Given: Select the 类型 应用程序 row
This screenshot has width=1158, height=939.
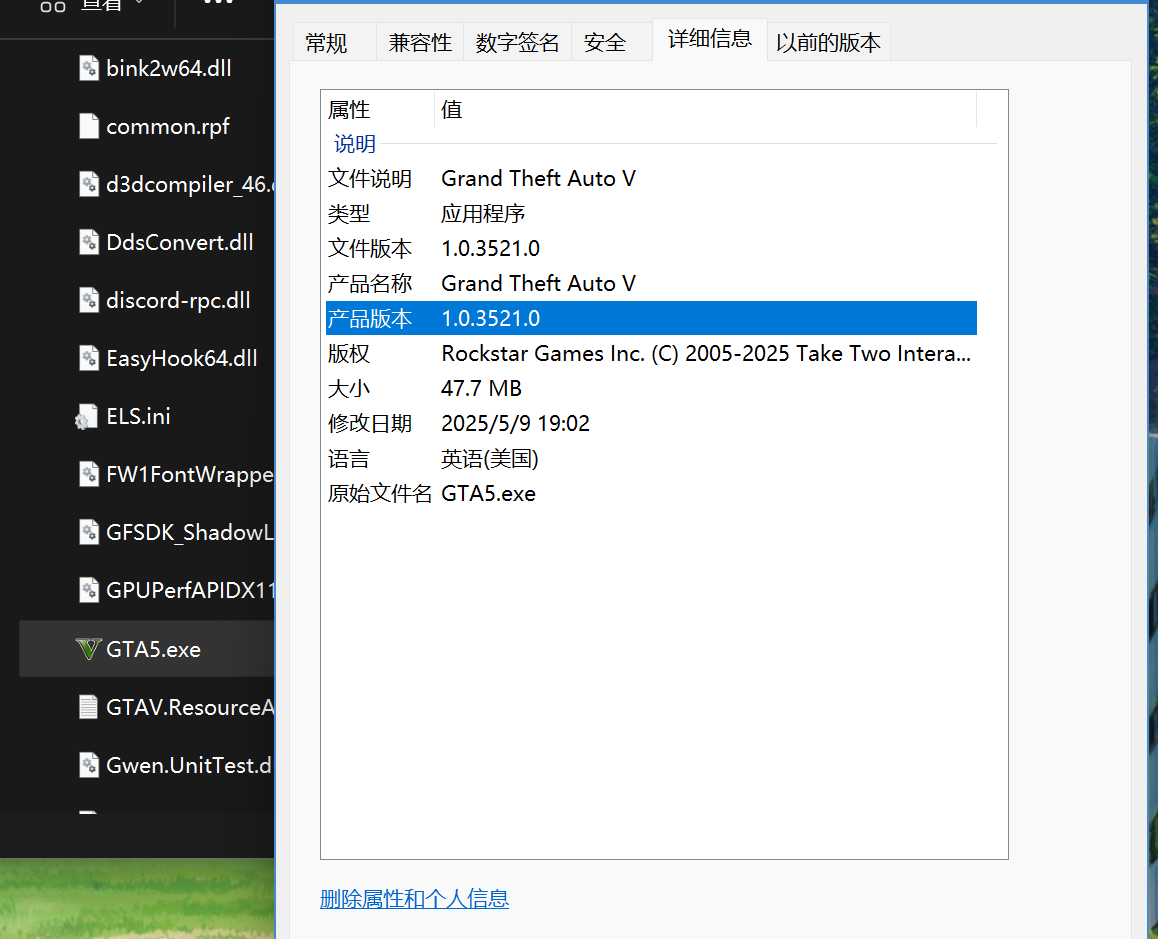Looking at the screenshot, I should pyautogui.click(x=651, y=214).
